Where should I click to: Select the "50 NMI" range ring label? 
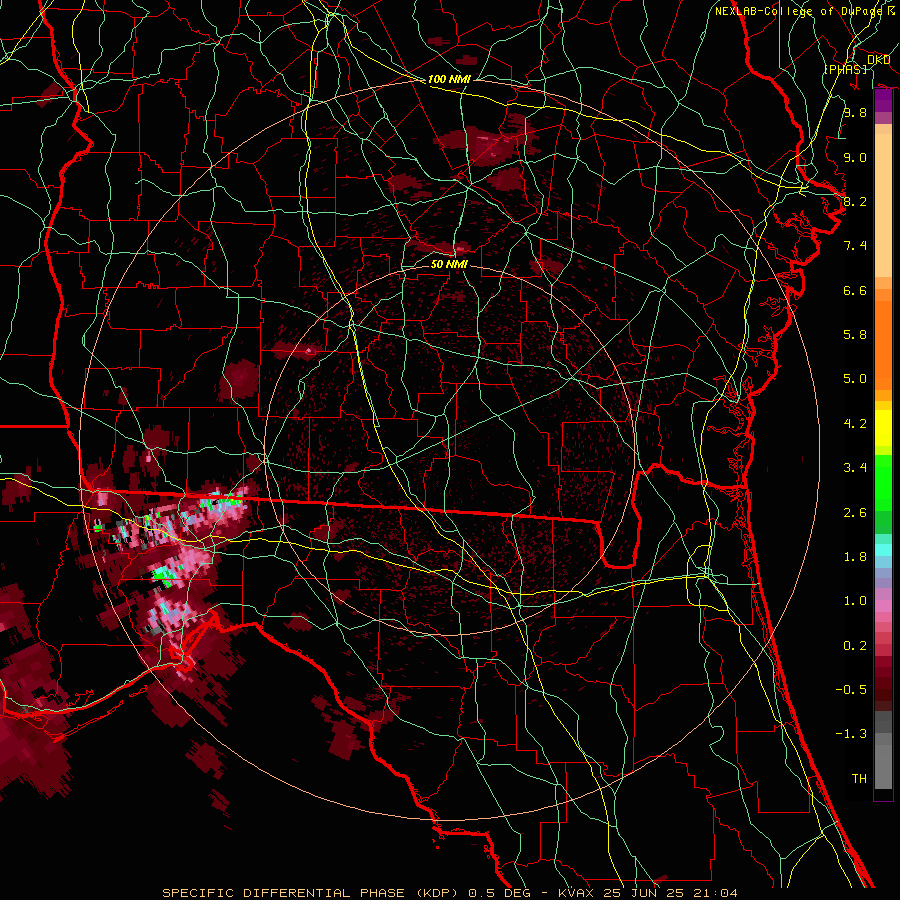point(449,264)
